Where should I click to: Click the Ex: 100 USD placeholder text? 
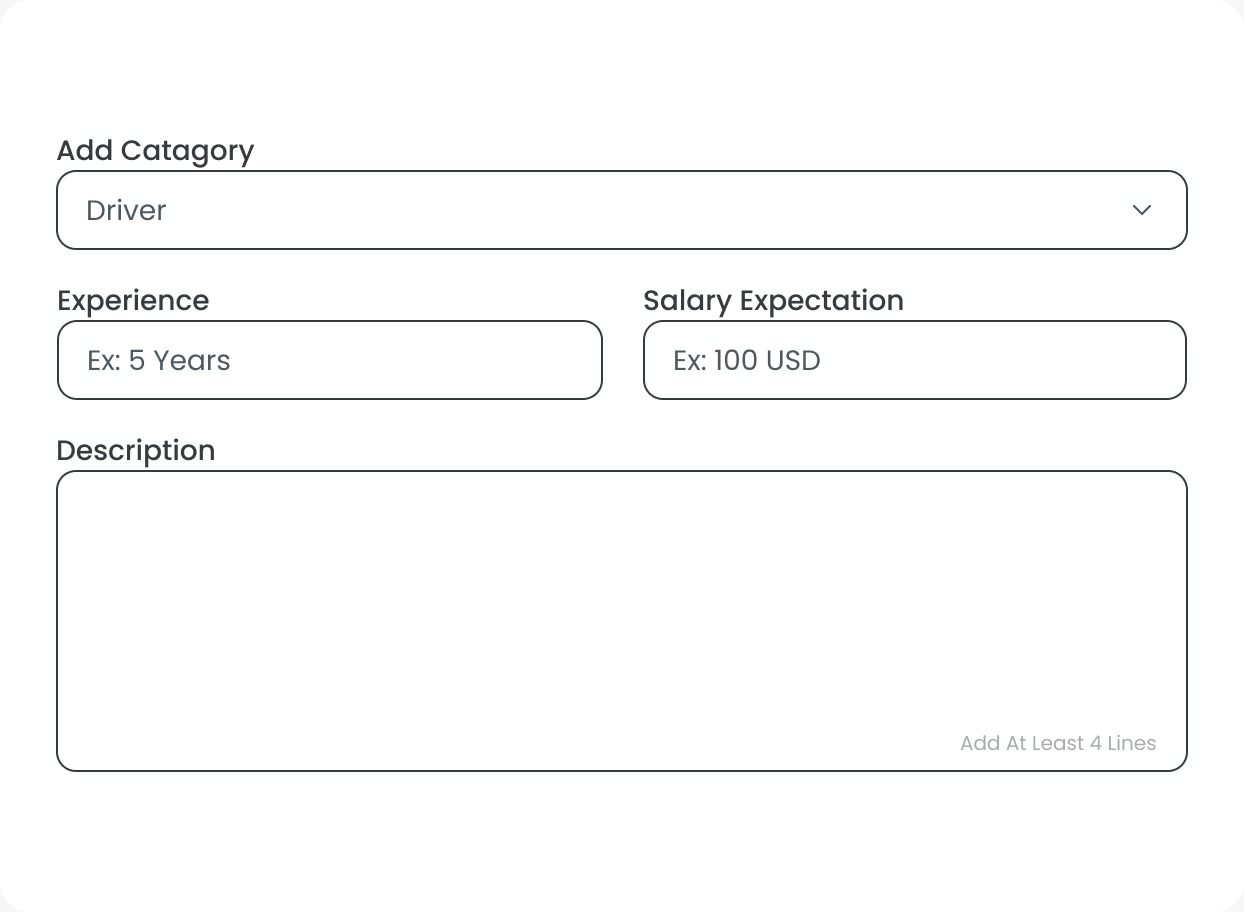[747, 360]
